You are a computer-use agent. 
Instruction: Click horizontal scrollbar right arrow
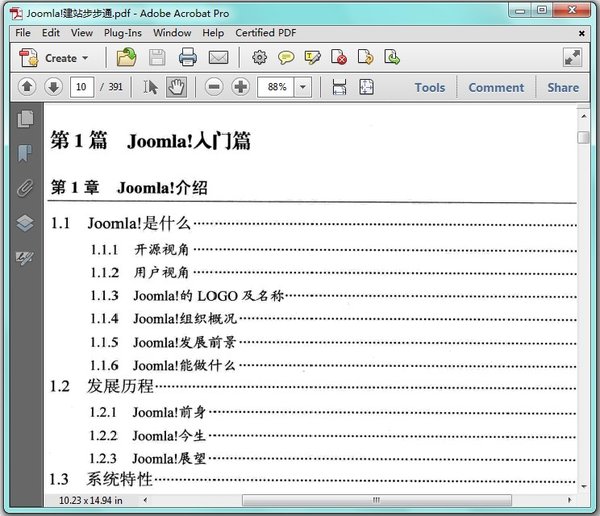(x=569, y=500)
